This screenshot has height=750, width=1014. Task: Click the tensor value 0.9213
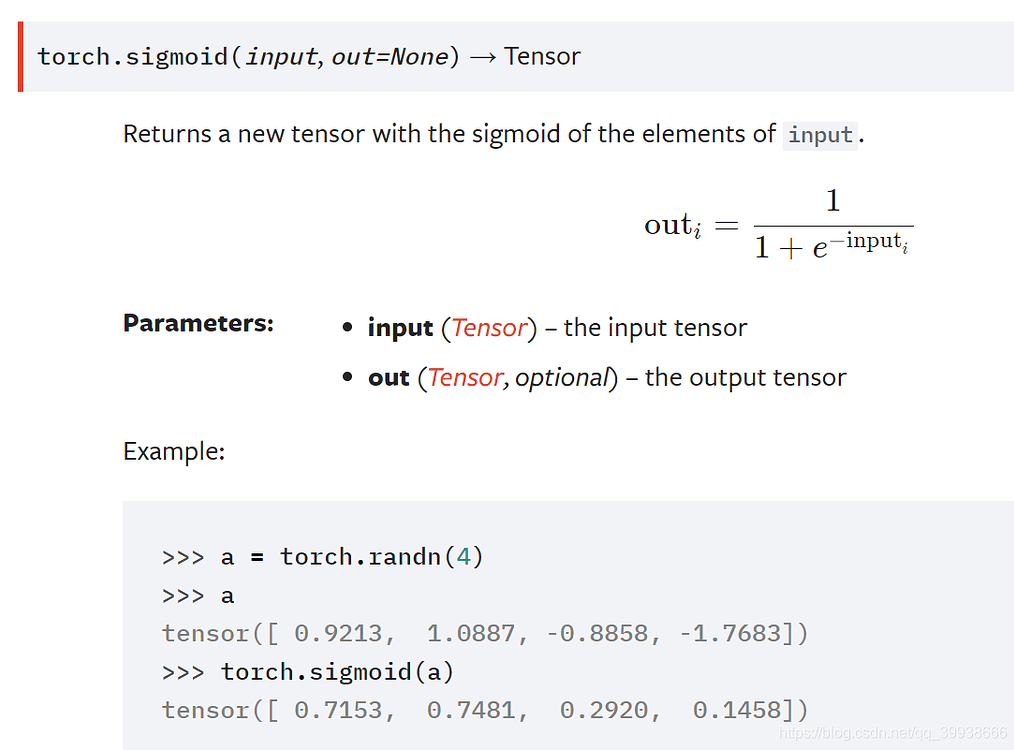338,634
